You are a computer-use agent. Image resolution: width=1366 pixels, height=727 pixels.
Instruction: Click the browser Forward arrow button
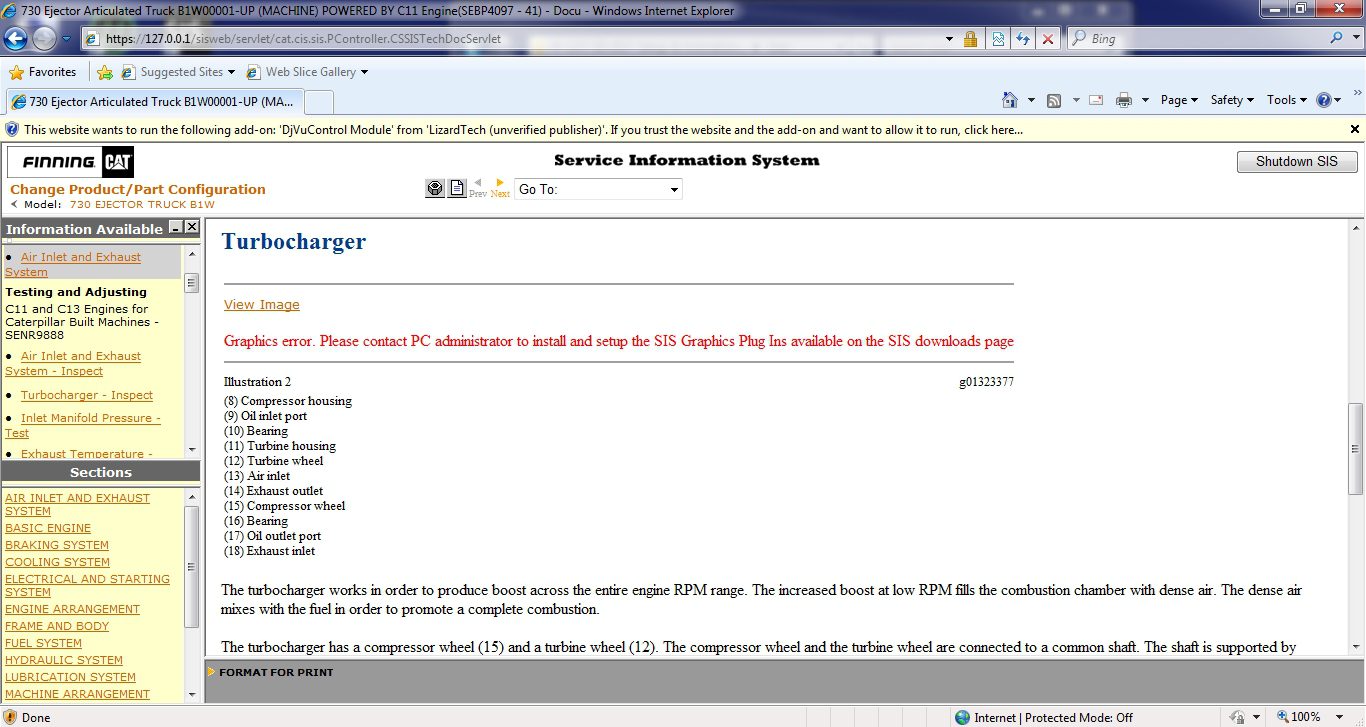coord(44,39)
